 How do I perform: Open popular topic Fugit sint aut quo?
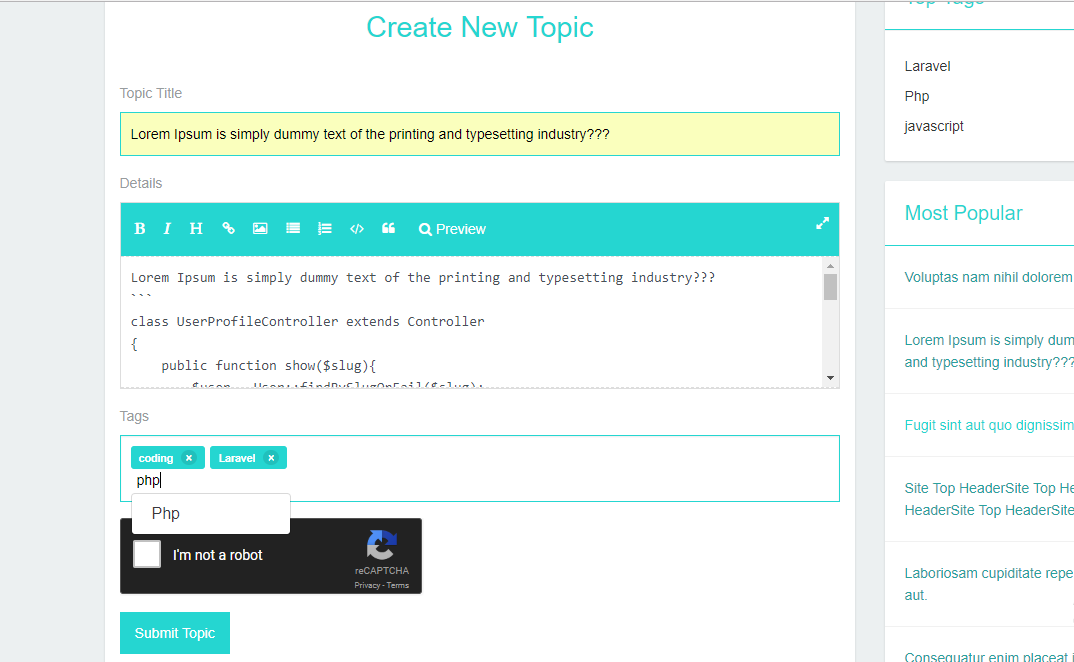(988, 426)
